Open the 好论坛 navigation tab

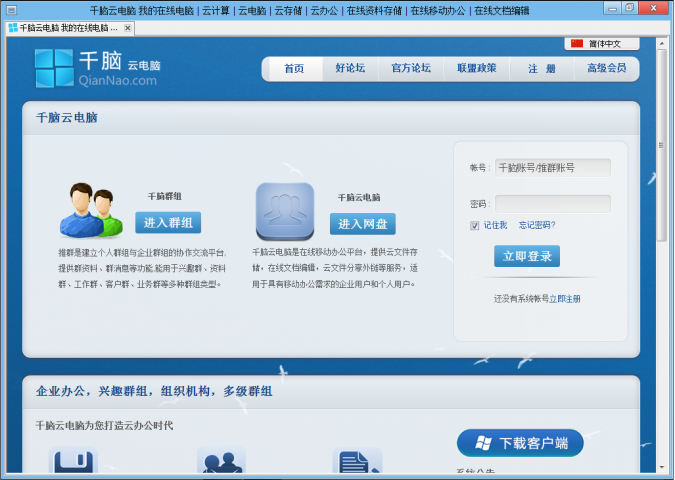point(350,68)
